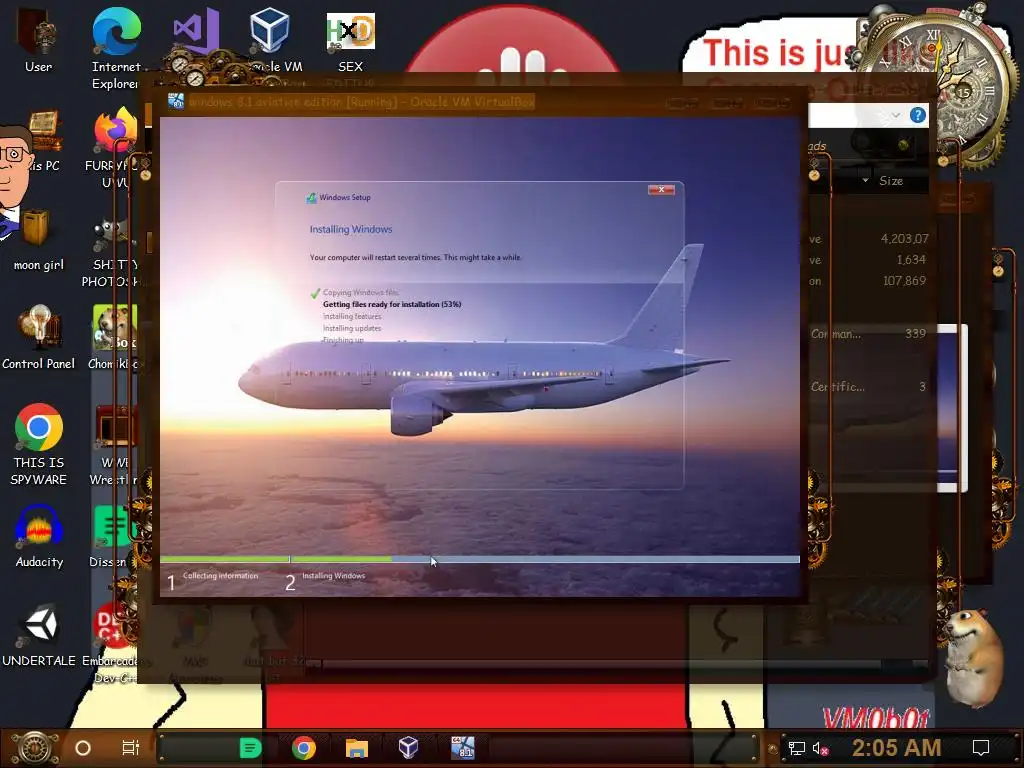Expand the dropdown chevron beside the help button

pos(896,116)
